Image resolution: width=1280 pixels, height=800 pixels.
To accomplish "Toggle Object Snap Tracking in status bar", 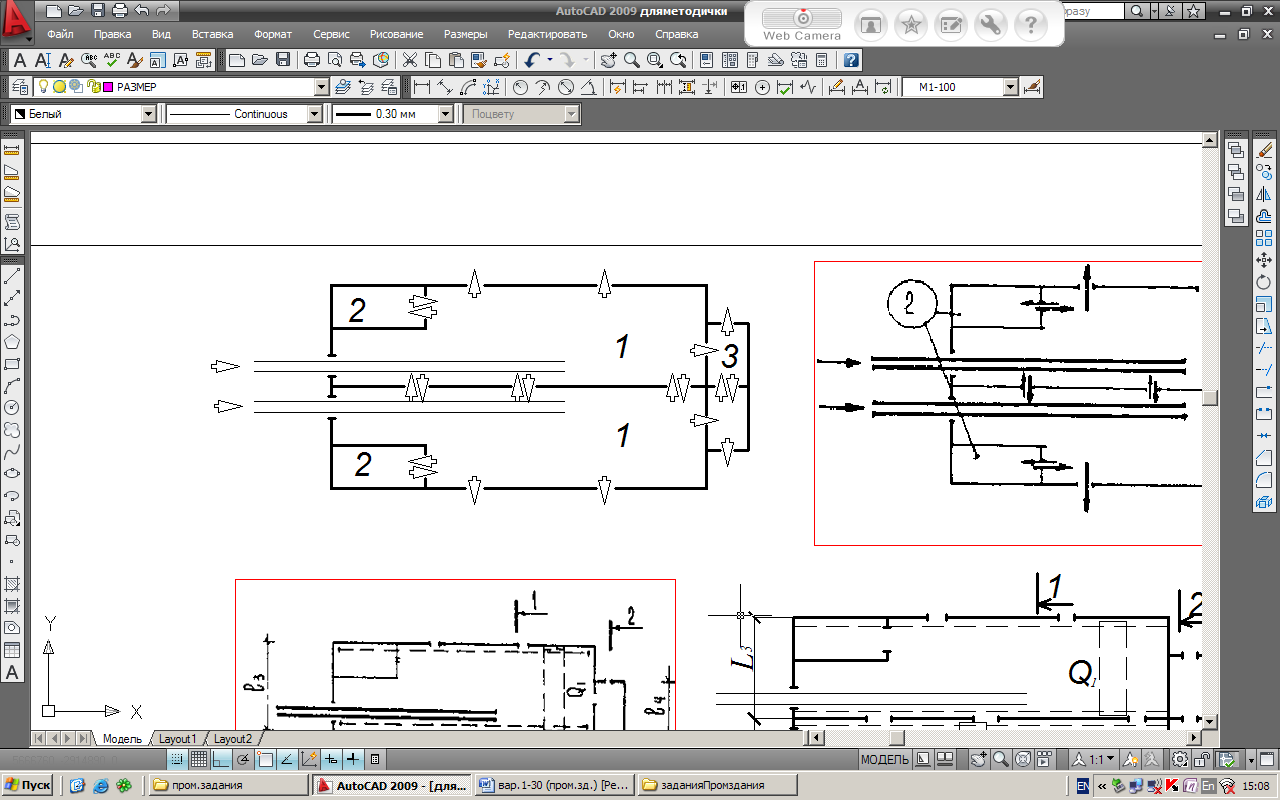I will pyautogui.click(x=287, y=759).
